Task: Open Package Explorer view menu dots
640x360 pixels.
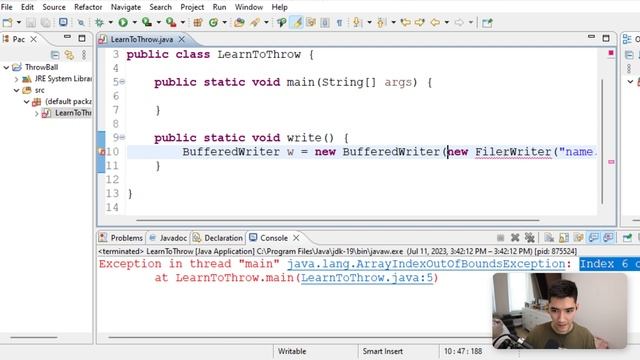Action: click(84, 55)
